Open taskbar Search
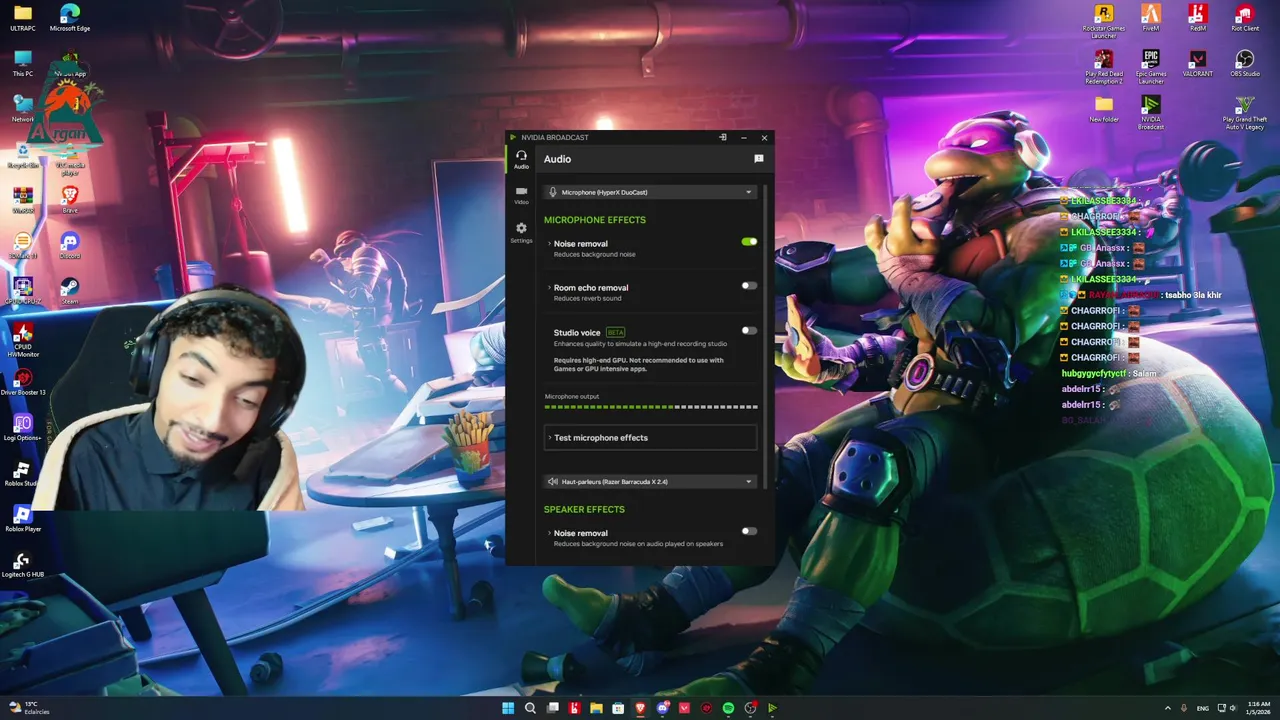The width and height of the screenshot is (1280, 720). 530,708
